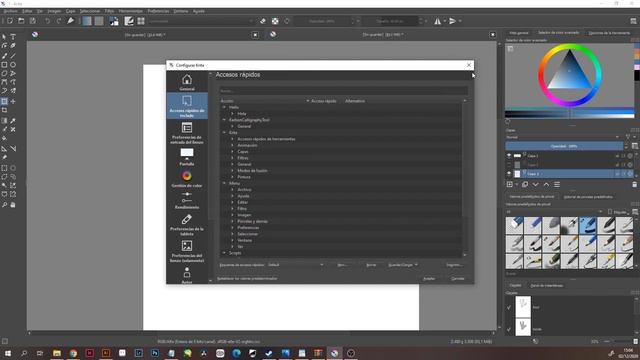Click Restablecer los valores predeterminados button
This screenshot has width=640, height=360.
click(247, 278)
